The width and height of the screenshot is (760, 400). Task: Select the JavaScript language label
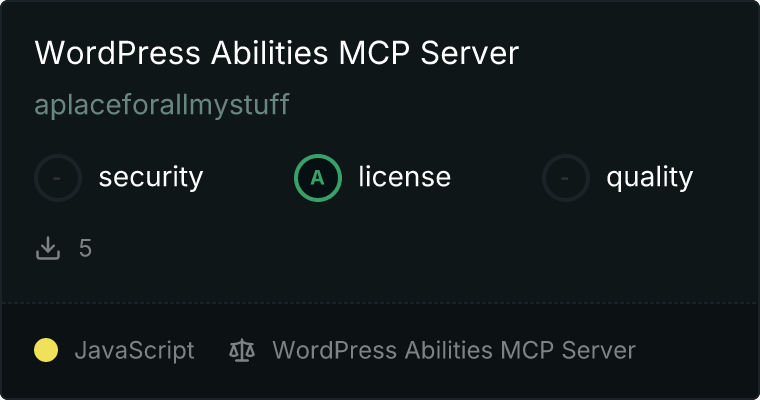[135, 351]
